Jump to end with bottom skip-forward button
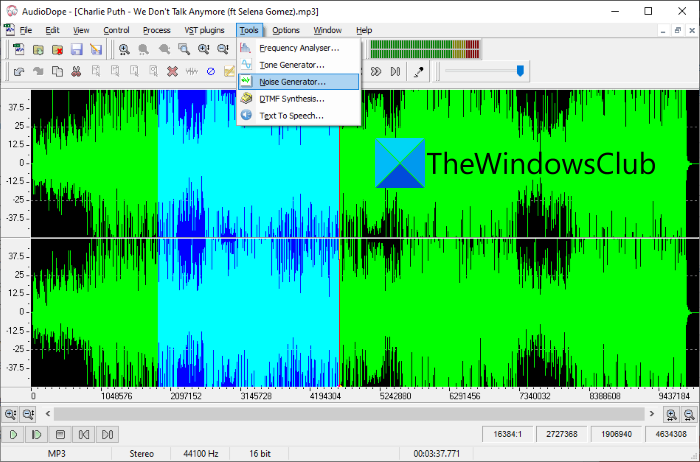The height and width of the screenshot is (462, 700). 107,434
